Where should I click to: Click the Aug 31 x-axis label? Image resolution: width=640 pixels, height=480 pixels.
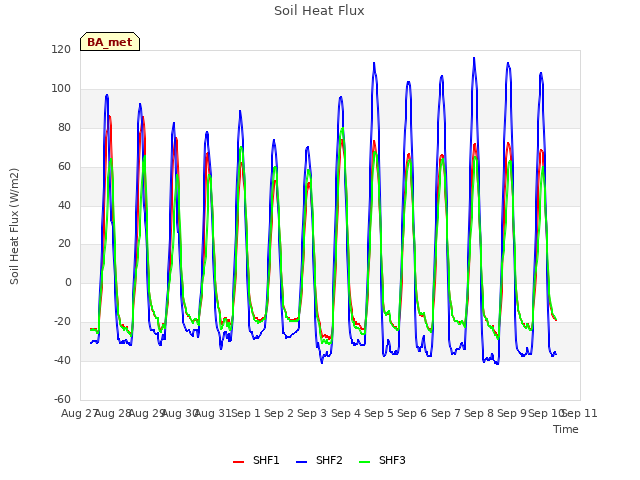(213, 413)
